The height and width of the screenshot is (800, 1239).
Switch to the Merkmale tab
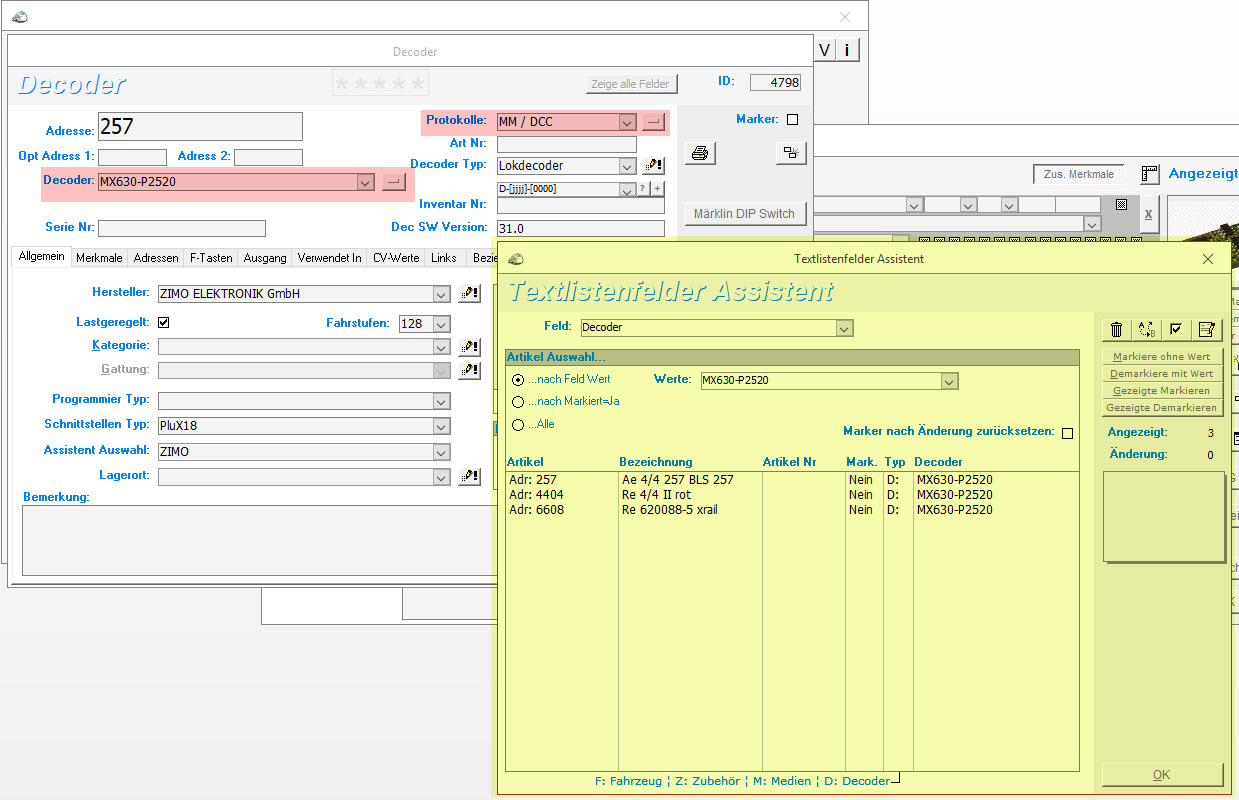pos(99,258)
